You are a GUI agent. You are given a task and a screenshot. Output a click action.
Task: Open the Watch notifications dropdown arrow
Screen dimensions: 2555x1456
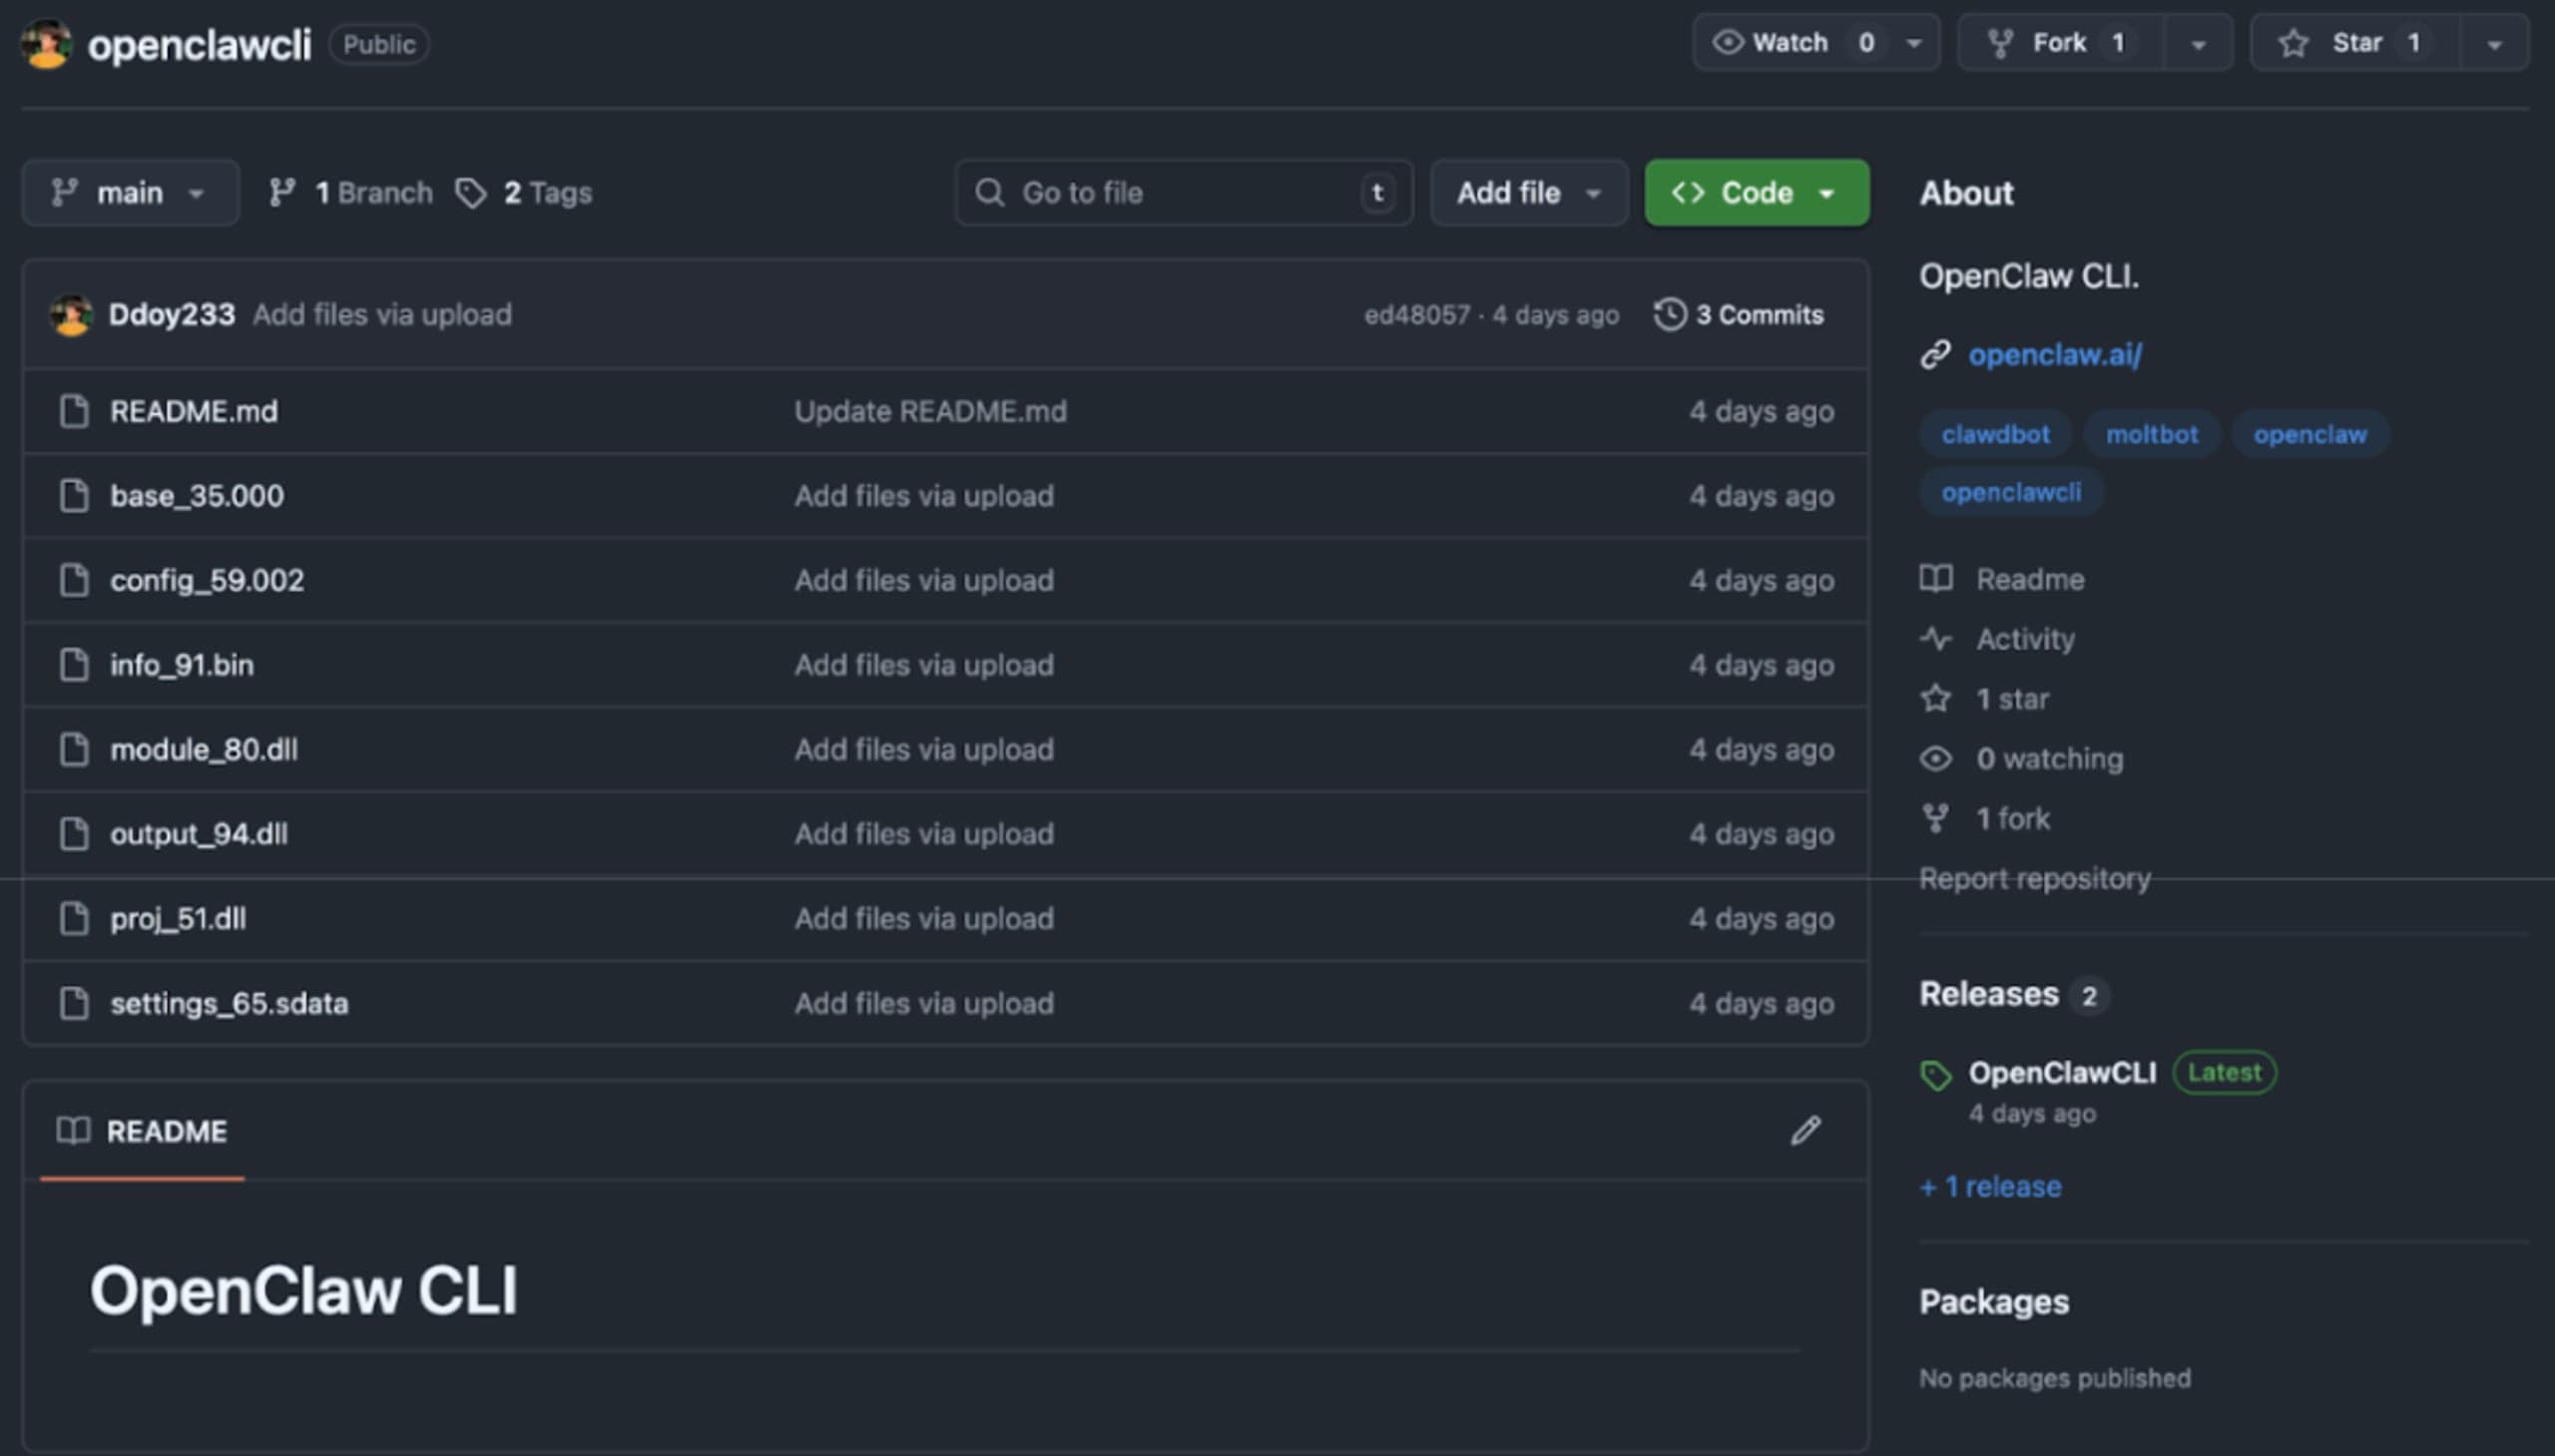click(x=1914, y=43)
